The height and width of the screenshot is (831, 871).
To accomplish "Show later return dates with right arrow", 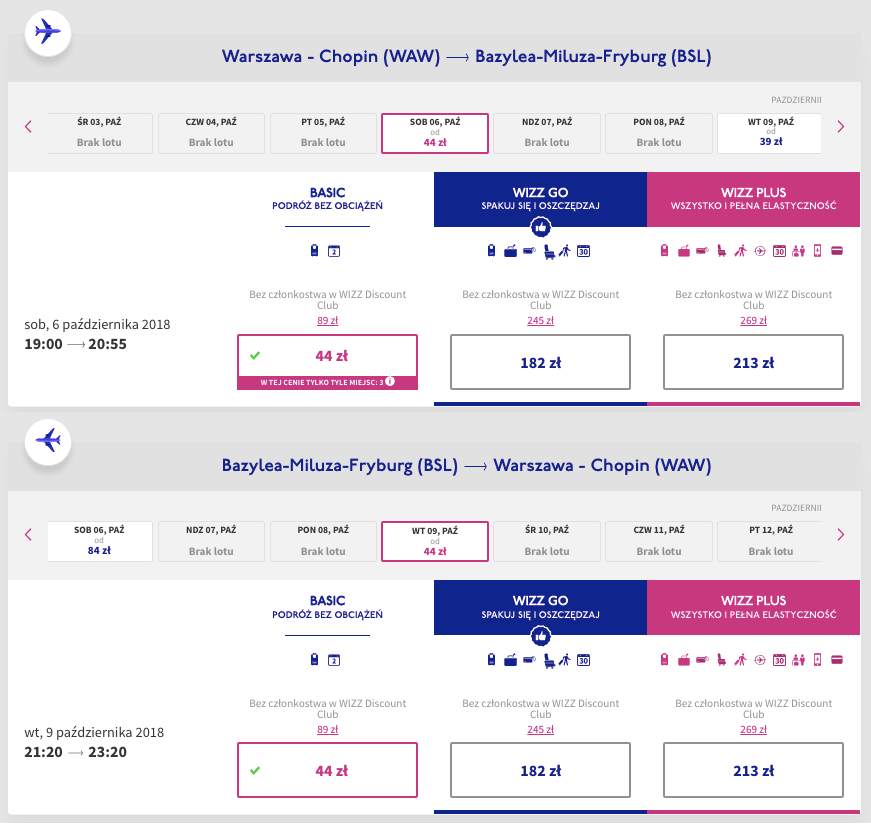I will [840, 534].
